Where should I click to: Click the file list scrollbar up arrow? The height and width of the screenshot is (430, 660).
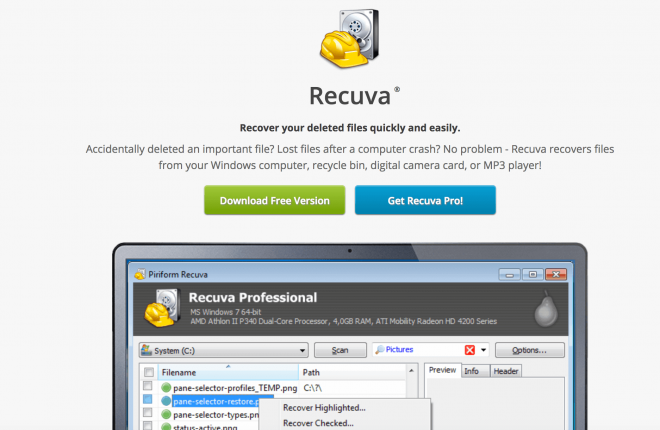(x=411, y=371)
